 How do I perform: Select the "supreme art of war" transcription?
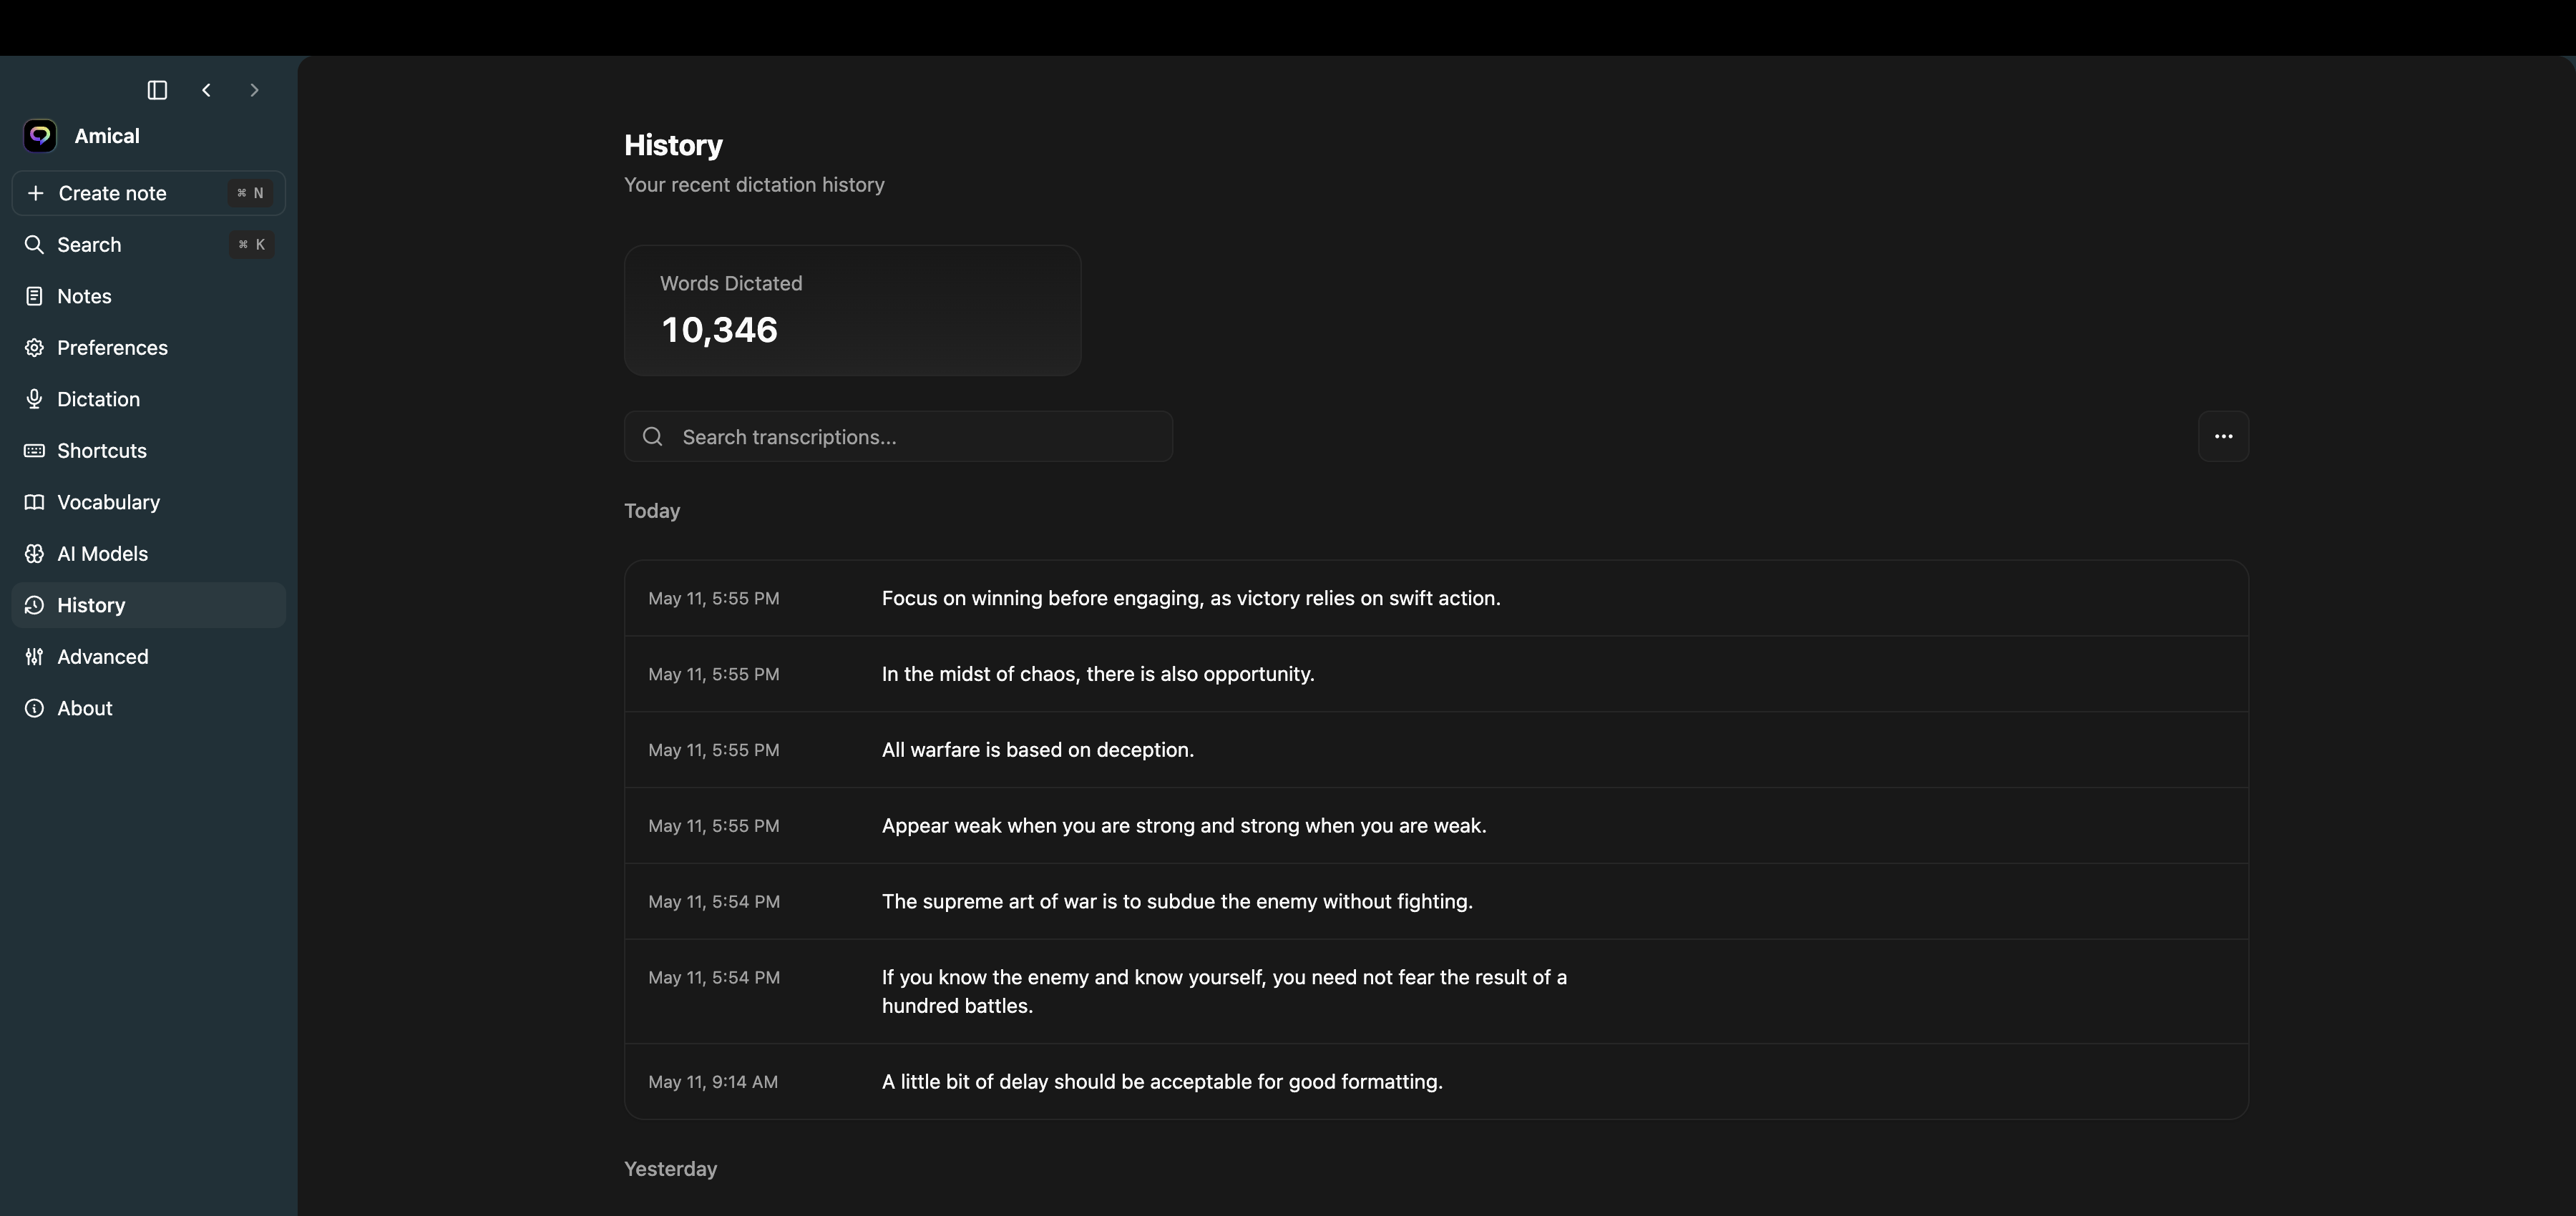pos(1436,902)
